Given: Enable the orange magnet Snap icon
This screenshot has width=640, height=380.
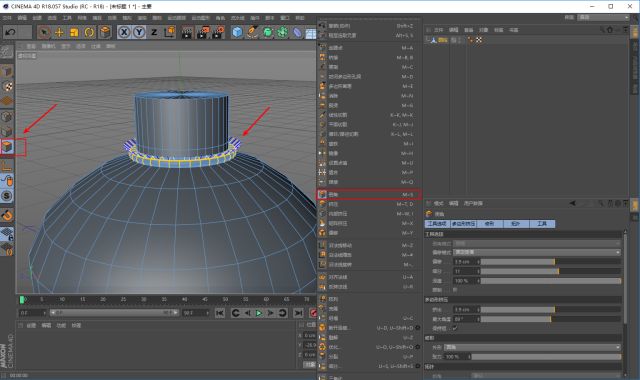Looking at the screenshot, I should coord(7,214).
